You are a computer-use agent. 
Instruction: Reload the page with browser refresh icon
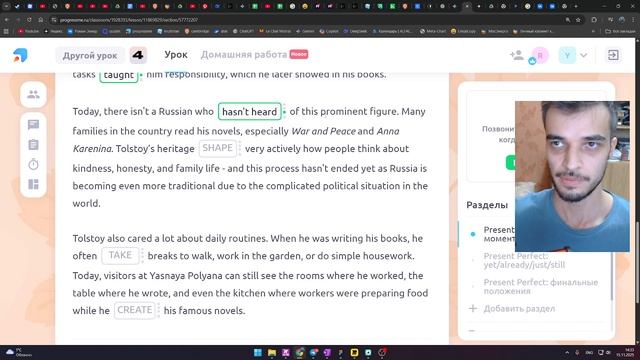click(29, 20)
